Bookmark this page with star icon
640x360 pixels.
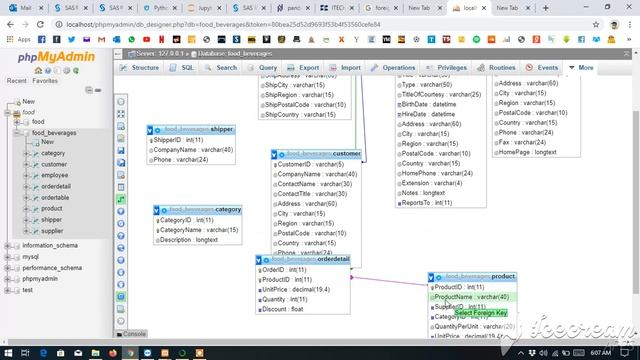(x=596, y=24)
